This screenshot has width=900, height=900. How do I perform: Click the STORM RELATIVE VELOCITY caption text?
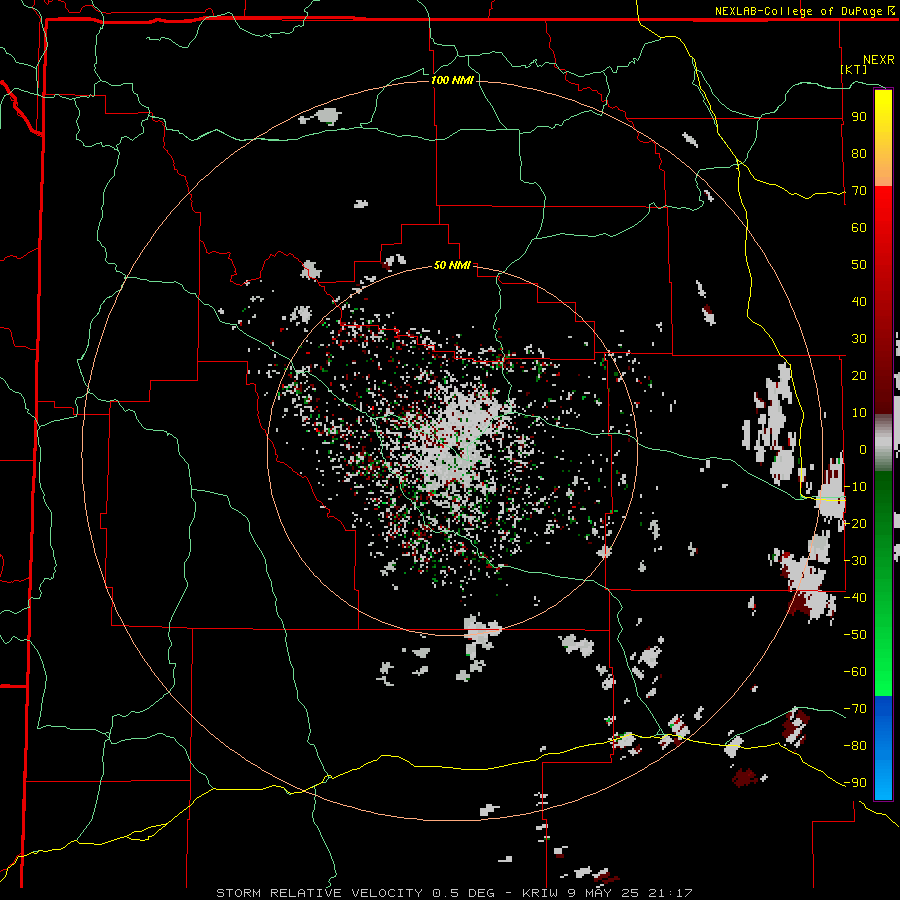[x=319, y=893]
